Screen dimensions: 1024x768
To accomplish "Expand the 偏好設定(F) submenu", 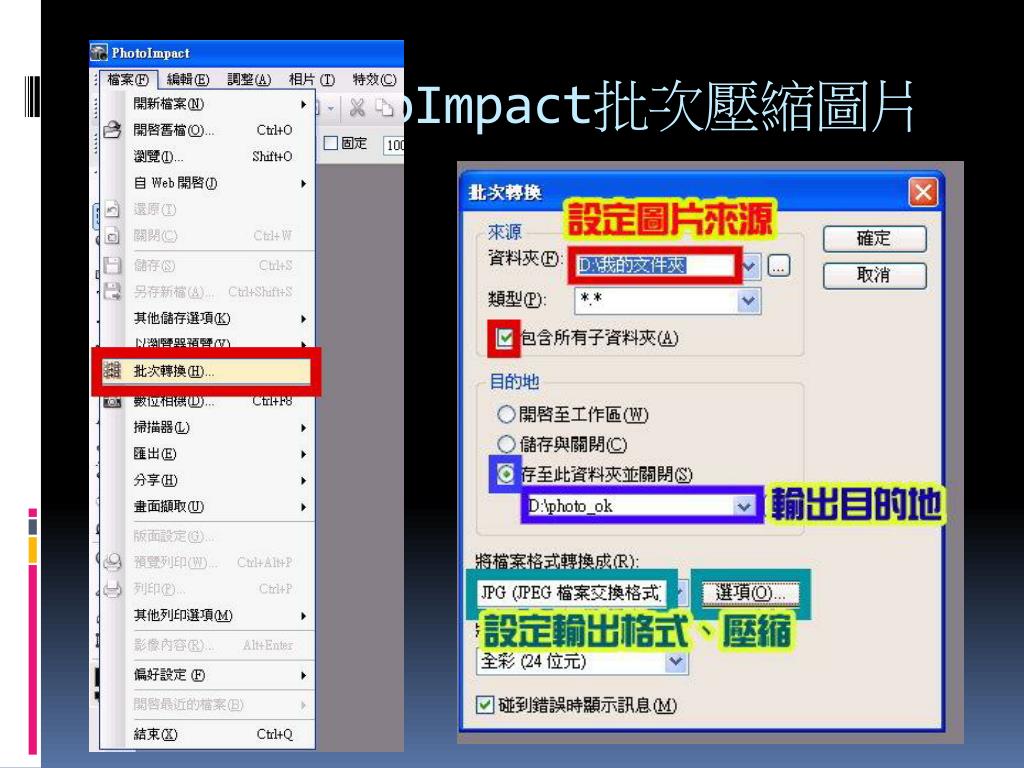I will (x=206, y=675).
